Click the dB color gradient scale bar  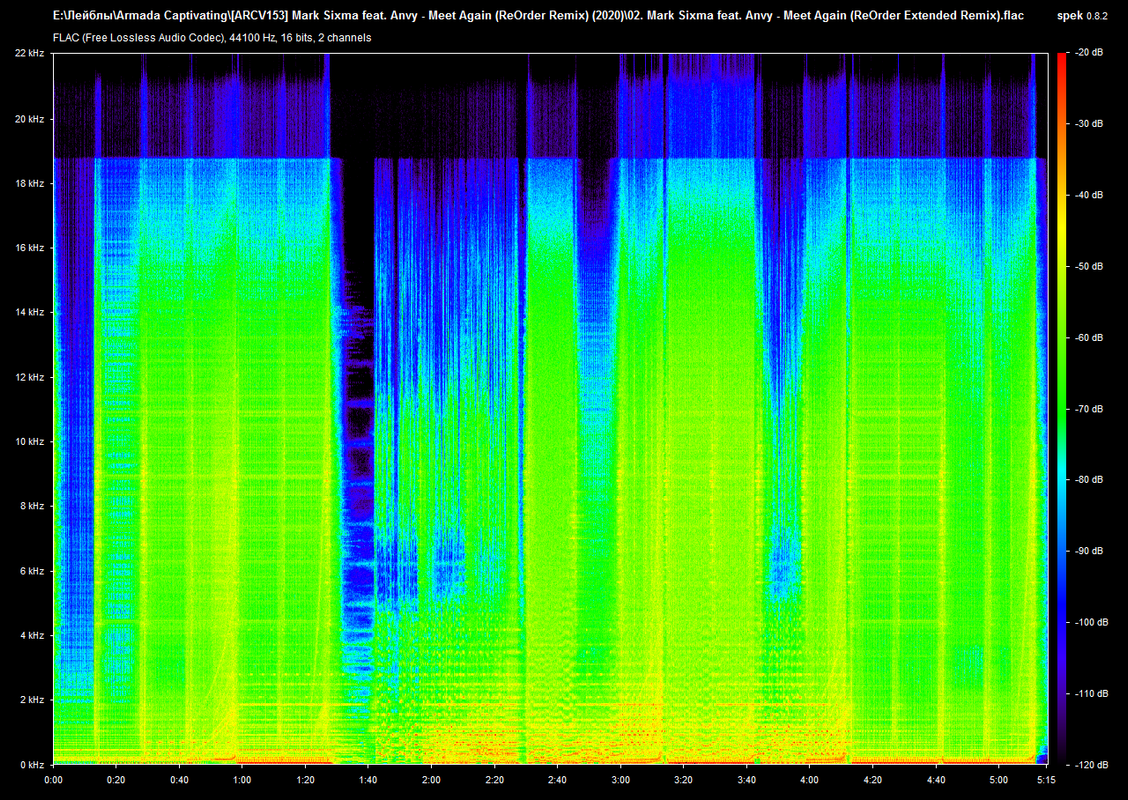pyautogui.click(x=1062, y=409)
